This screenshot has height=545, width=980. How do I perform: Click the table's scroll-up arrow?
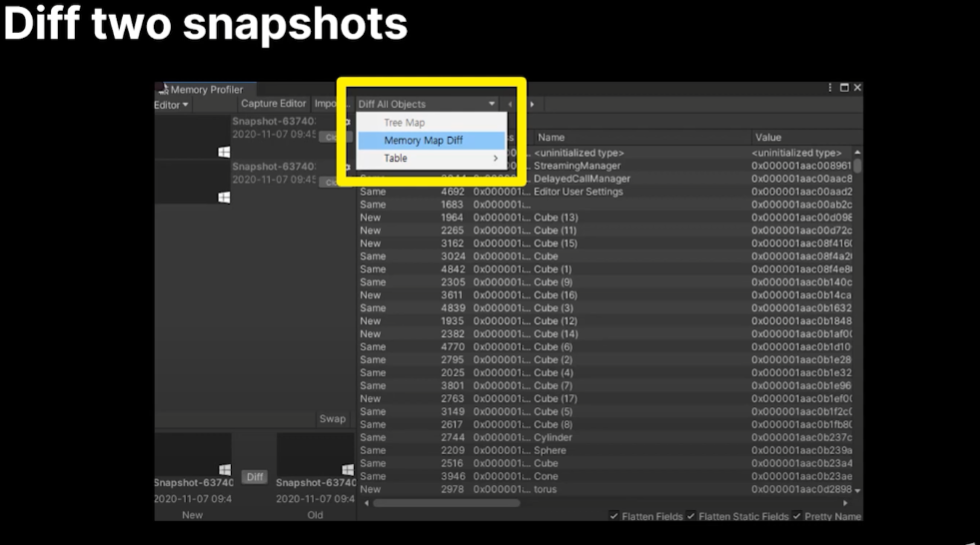coord(858,152)
